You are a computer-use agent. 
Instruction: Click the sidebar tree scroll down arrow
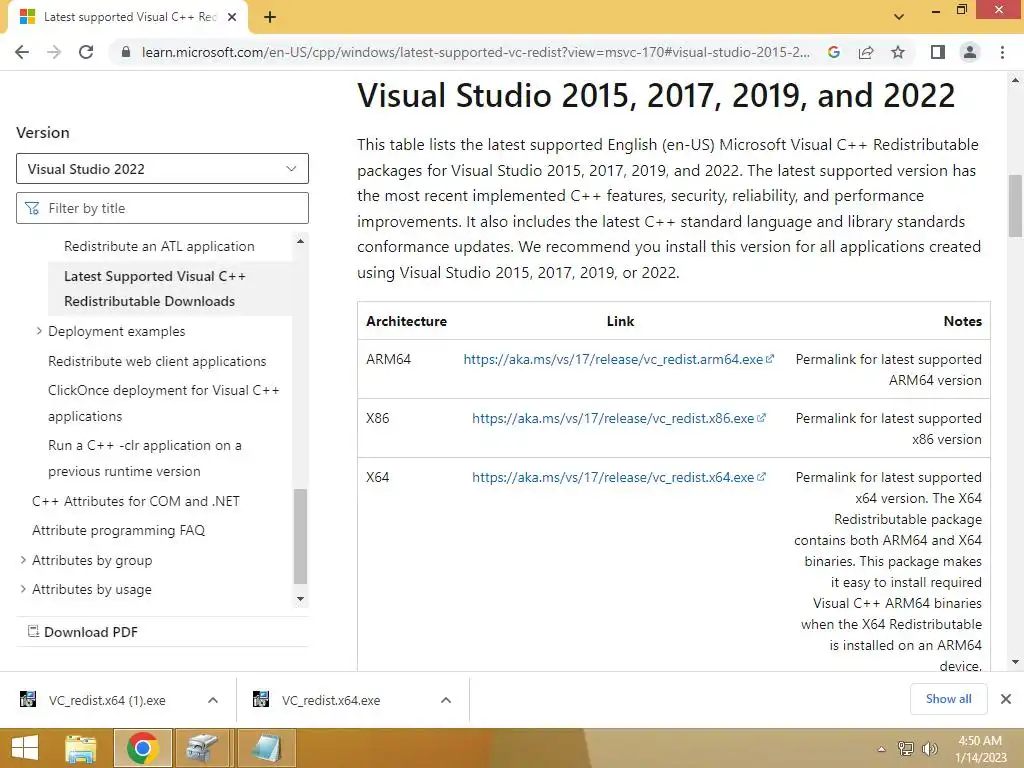tap(300, 599)
